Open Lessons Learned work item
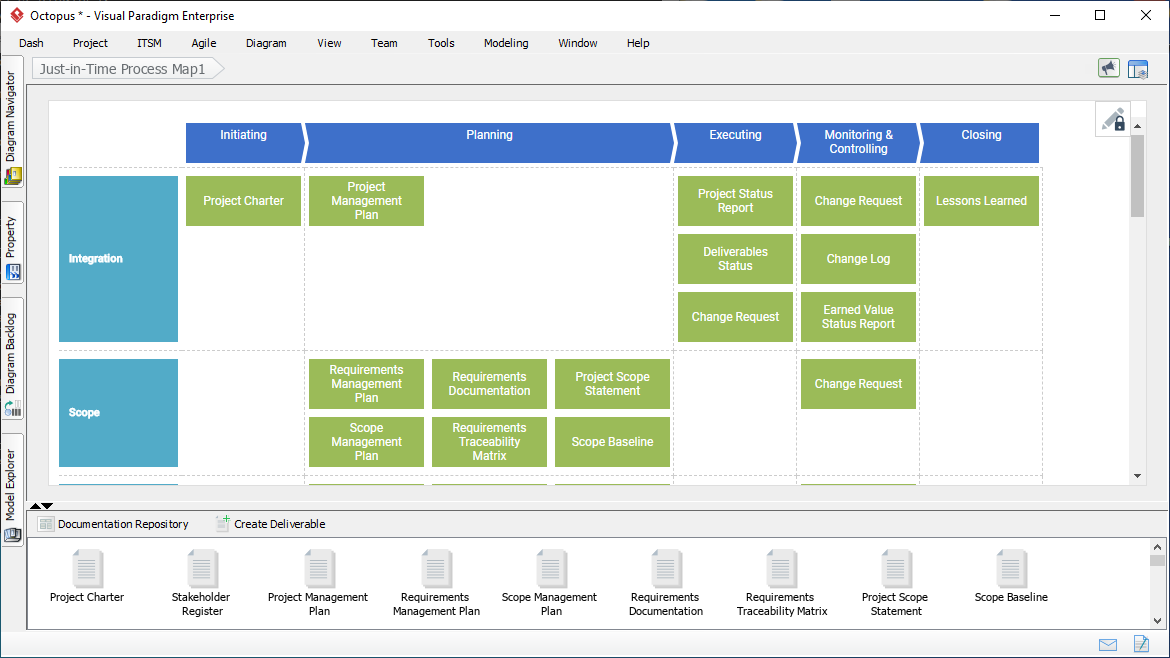1170x658 pixels. click(981, 201)
